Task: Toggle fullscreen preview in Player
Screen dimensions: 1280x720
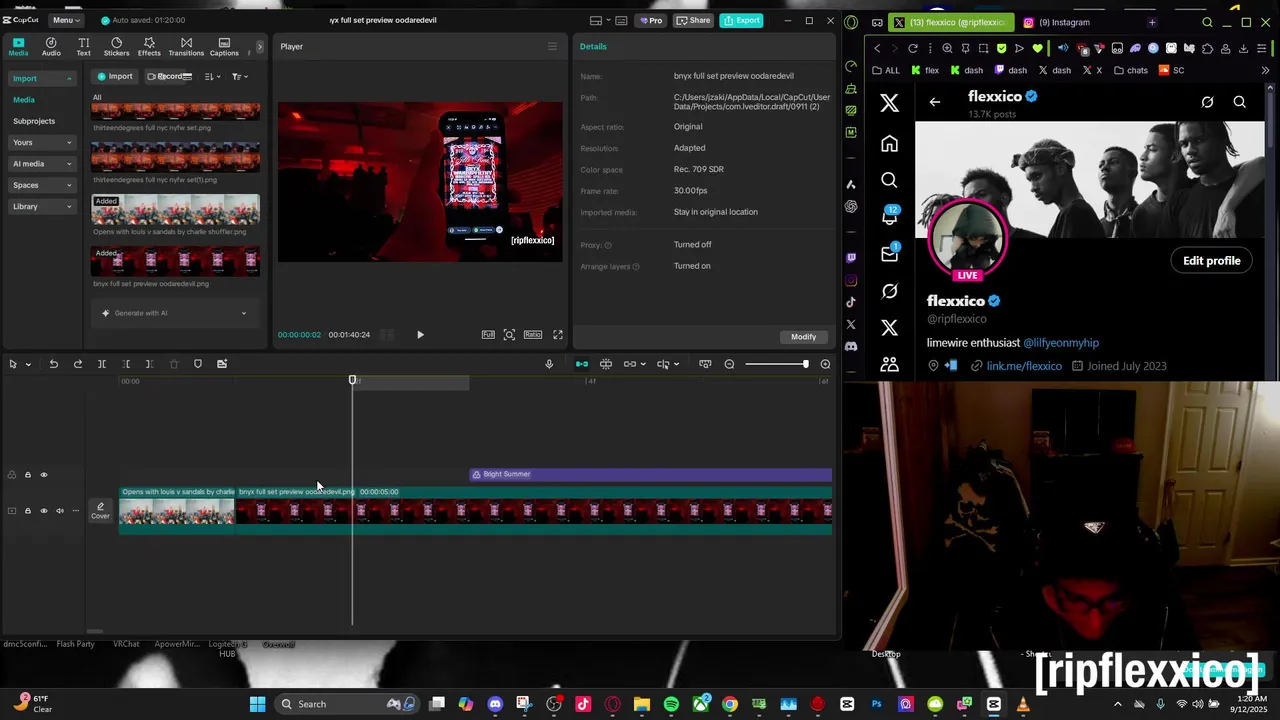Action: pyautogui.click(x=558, y=335)
